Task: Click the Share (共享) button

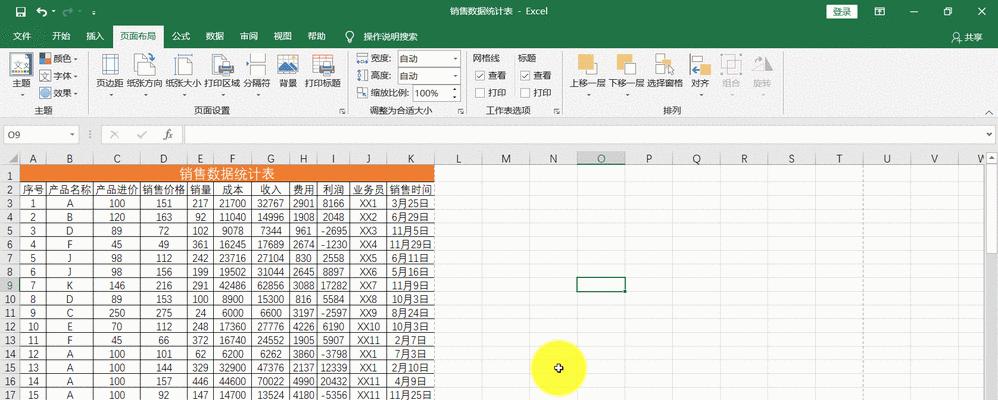Action: point(967,38)
